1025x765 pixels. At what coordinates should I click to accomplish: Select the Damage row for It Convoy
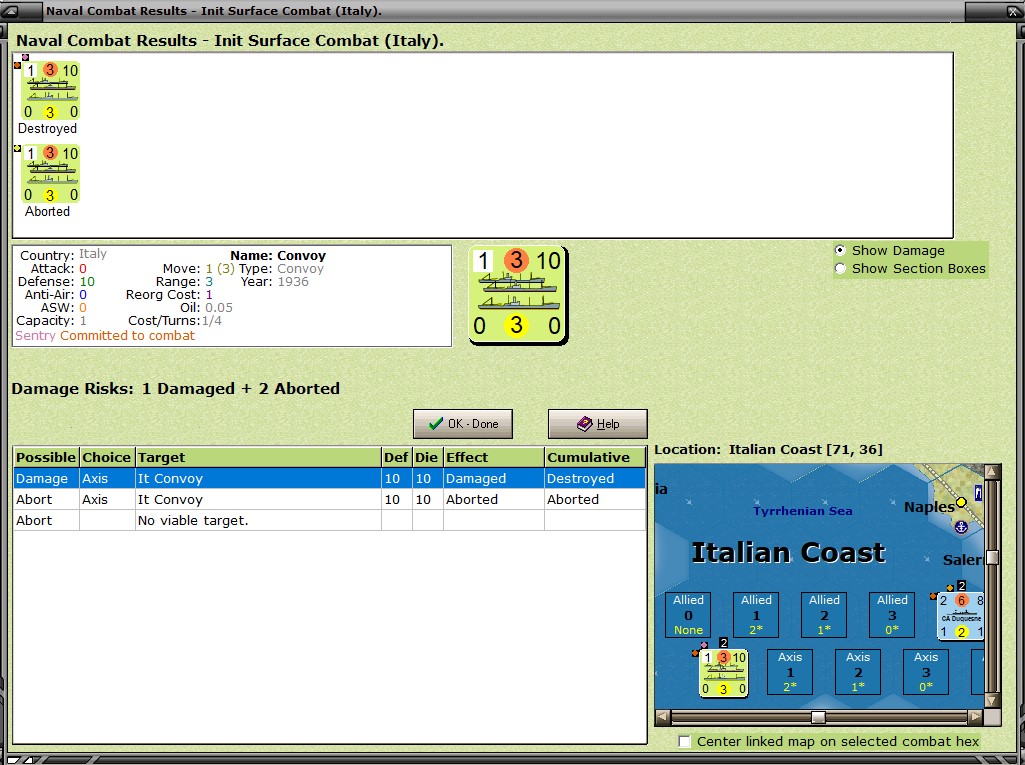(x=329, y=479)
